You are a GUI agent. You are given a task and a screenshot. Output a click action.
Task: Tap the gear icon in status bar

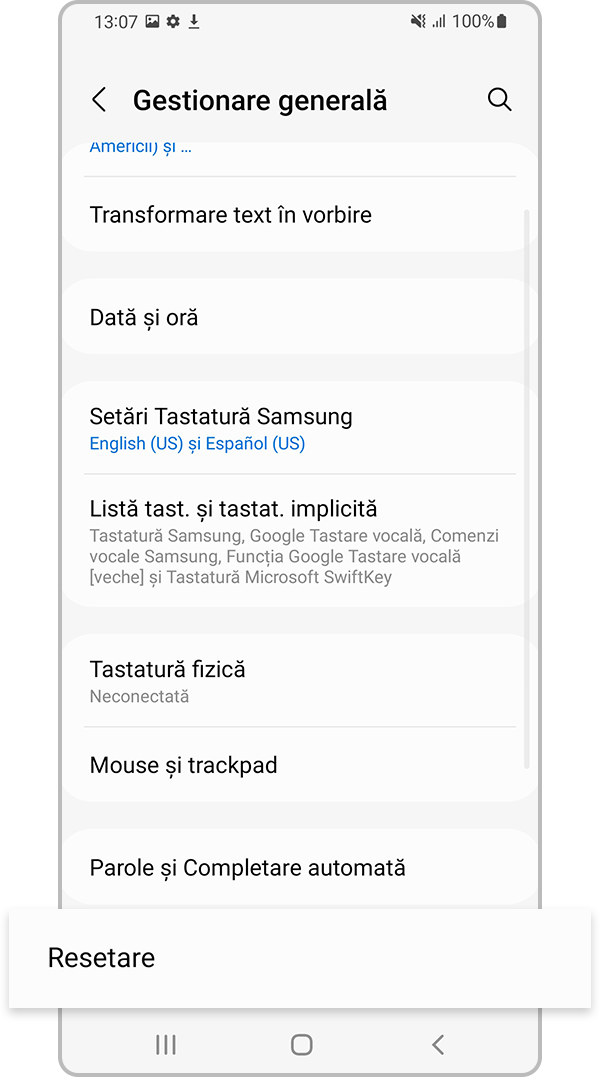pos(173,21)
